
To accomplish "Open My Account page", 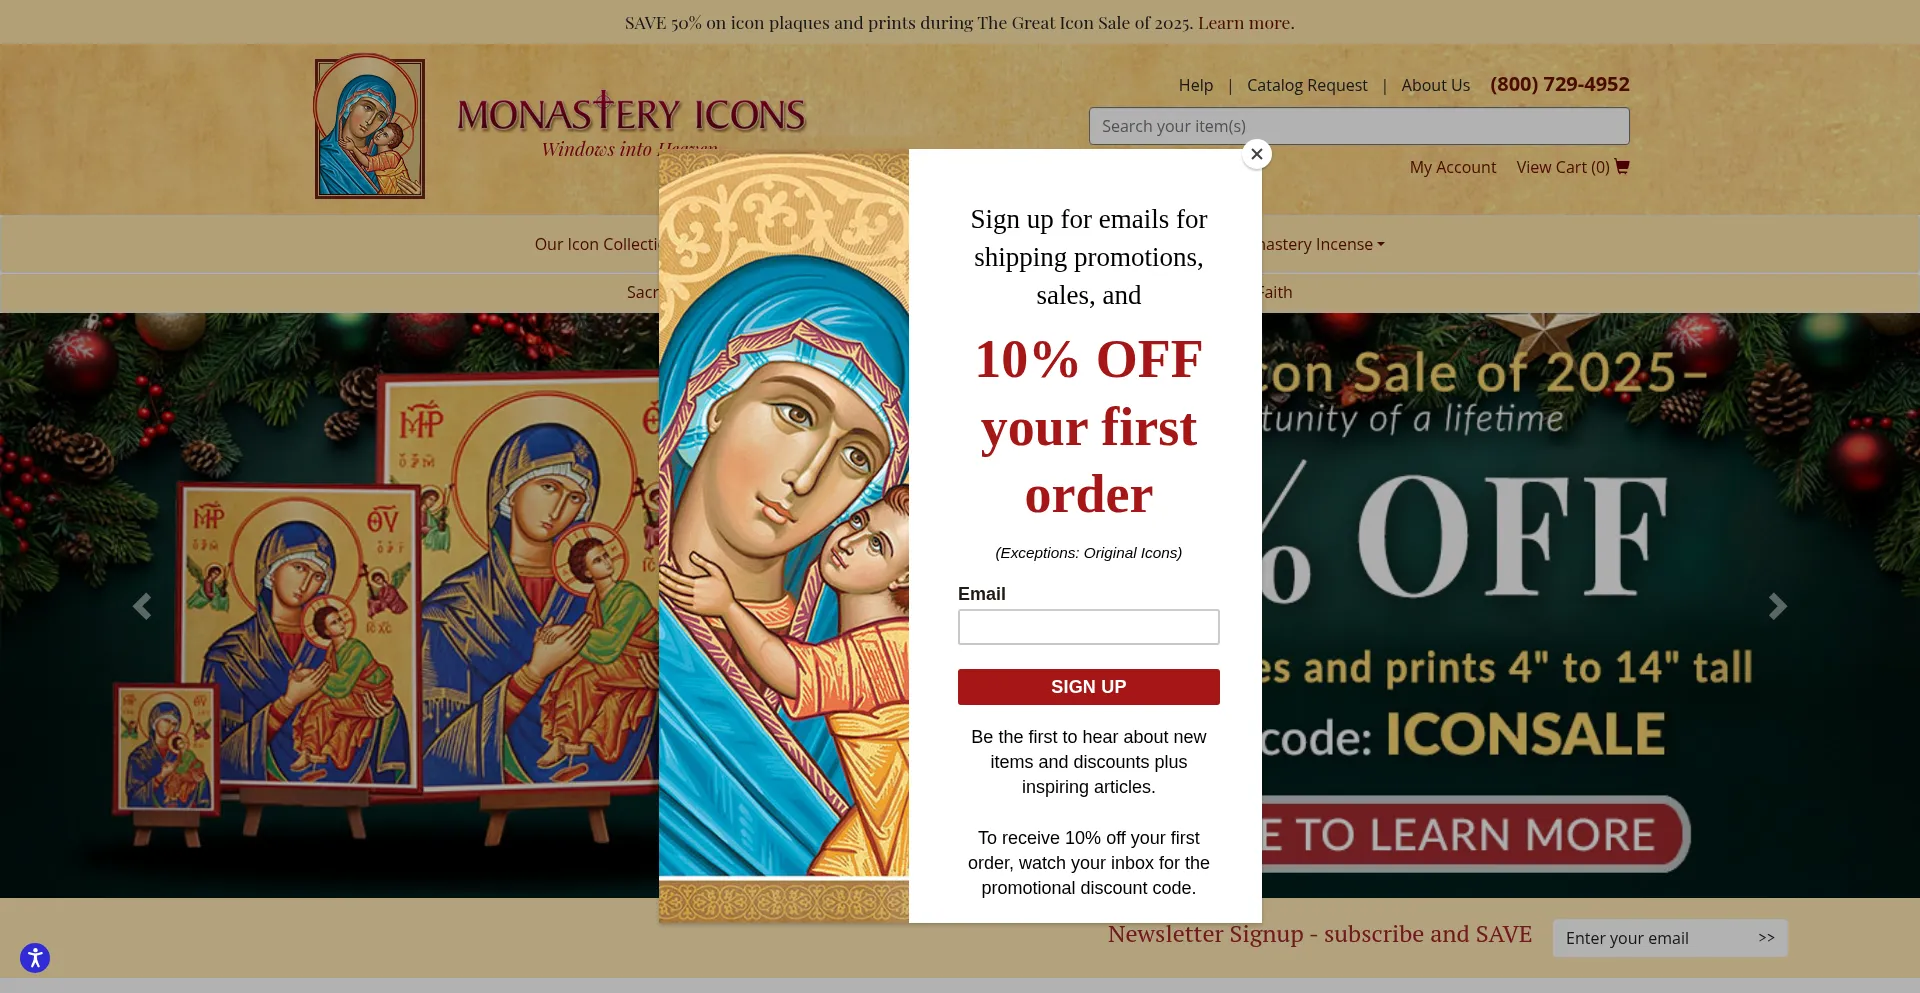I will click(x=1453, y=167).
